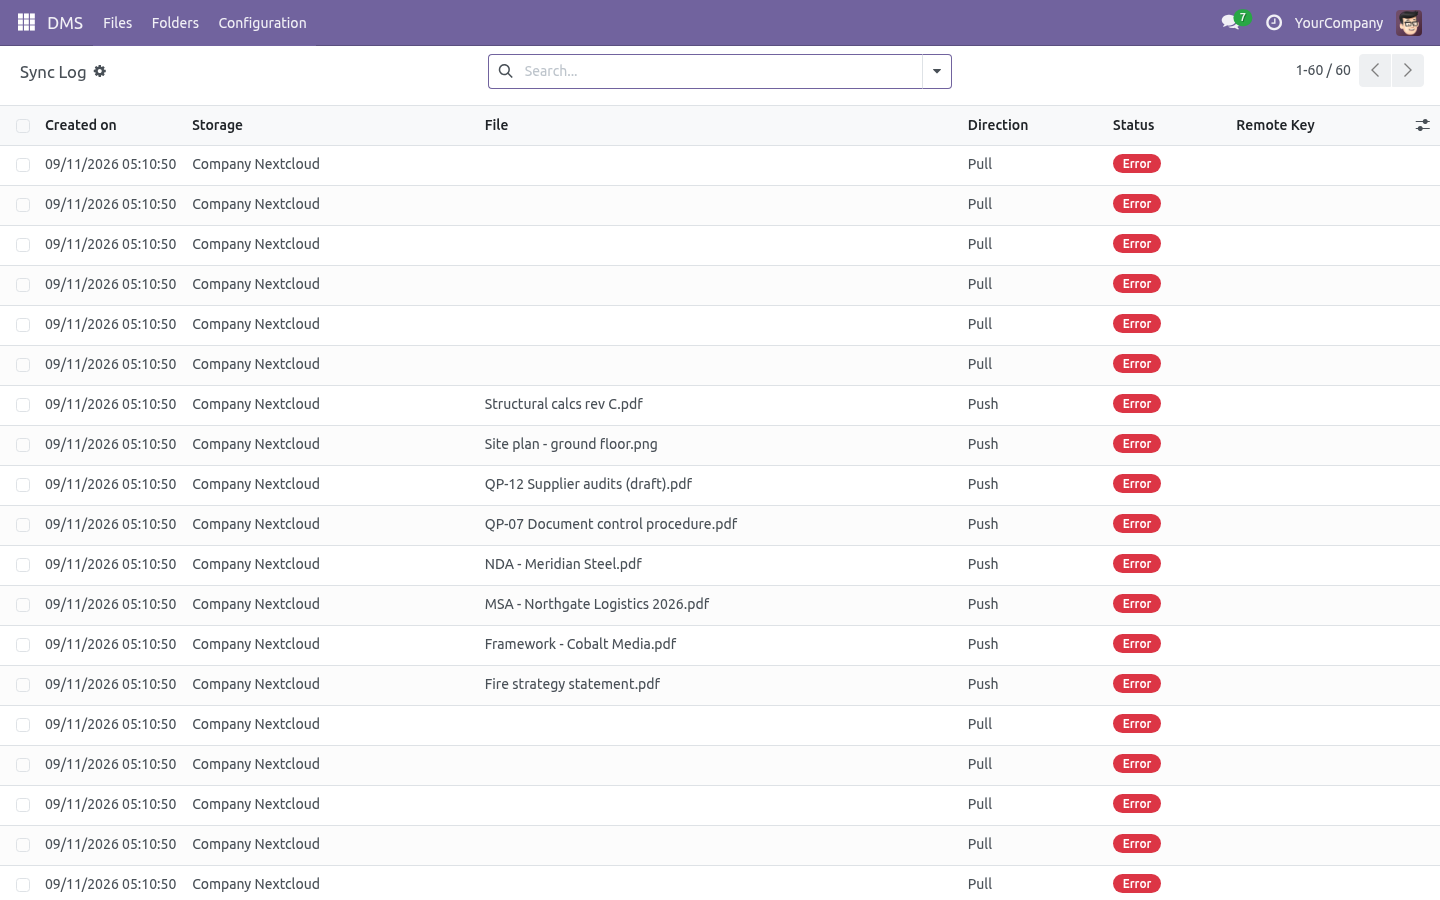This screenshot has width=1440, height=900.
Task: Go to the next page arrow
Action: [1407, 70]
